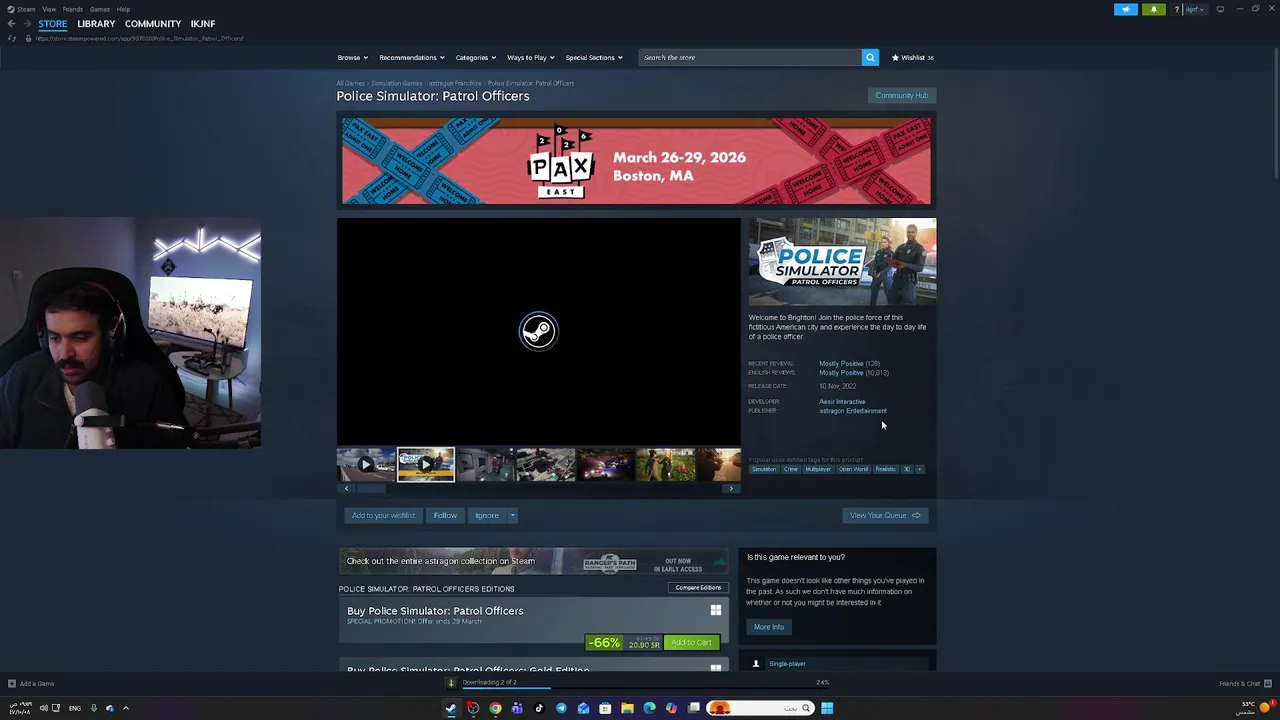Open TikTok app in the taskbar
Screen dimensions: 1280x720
coord(539,708)
